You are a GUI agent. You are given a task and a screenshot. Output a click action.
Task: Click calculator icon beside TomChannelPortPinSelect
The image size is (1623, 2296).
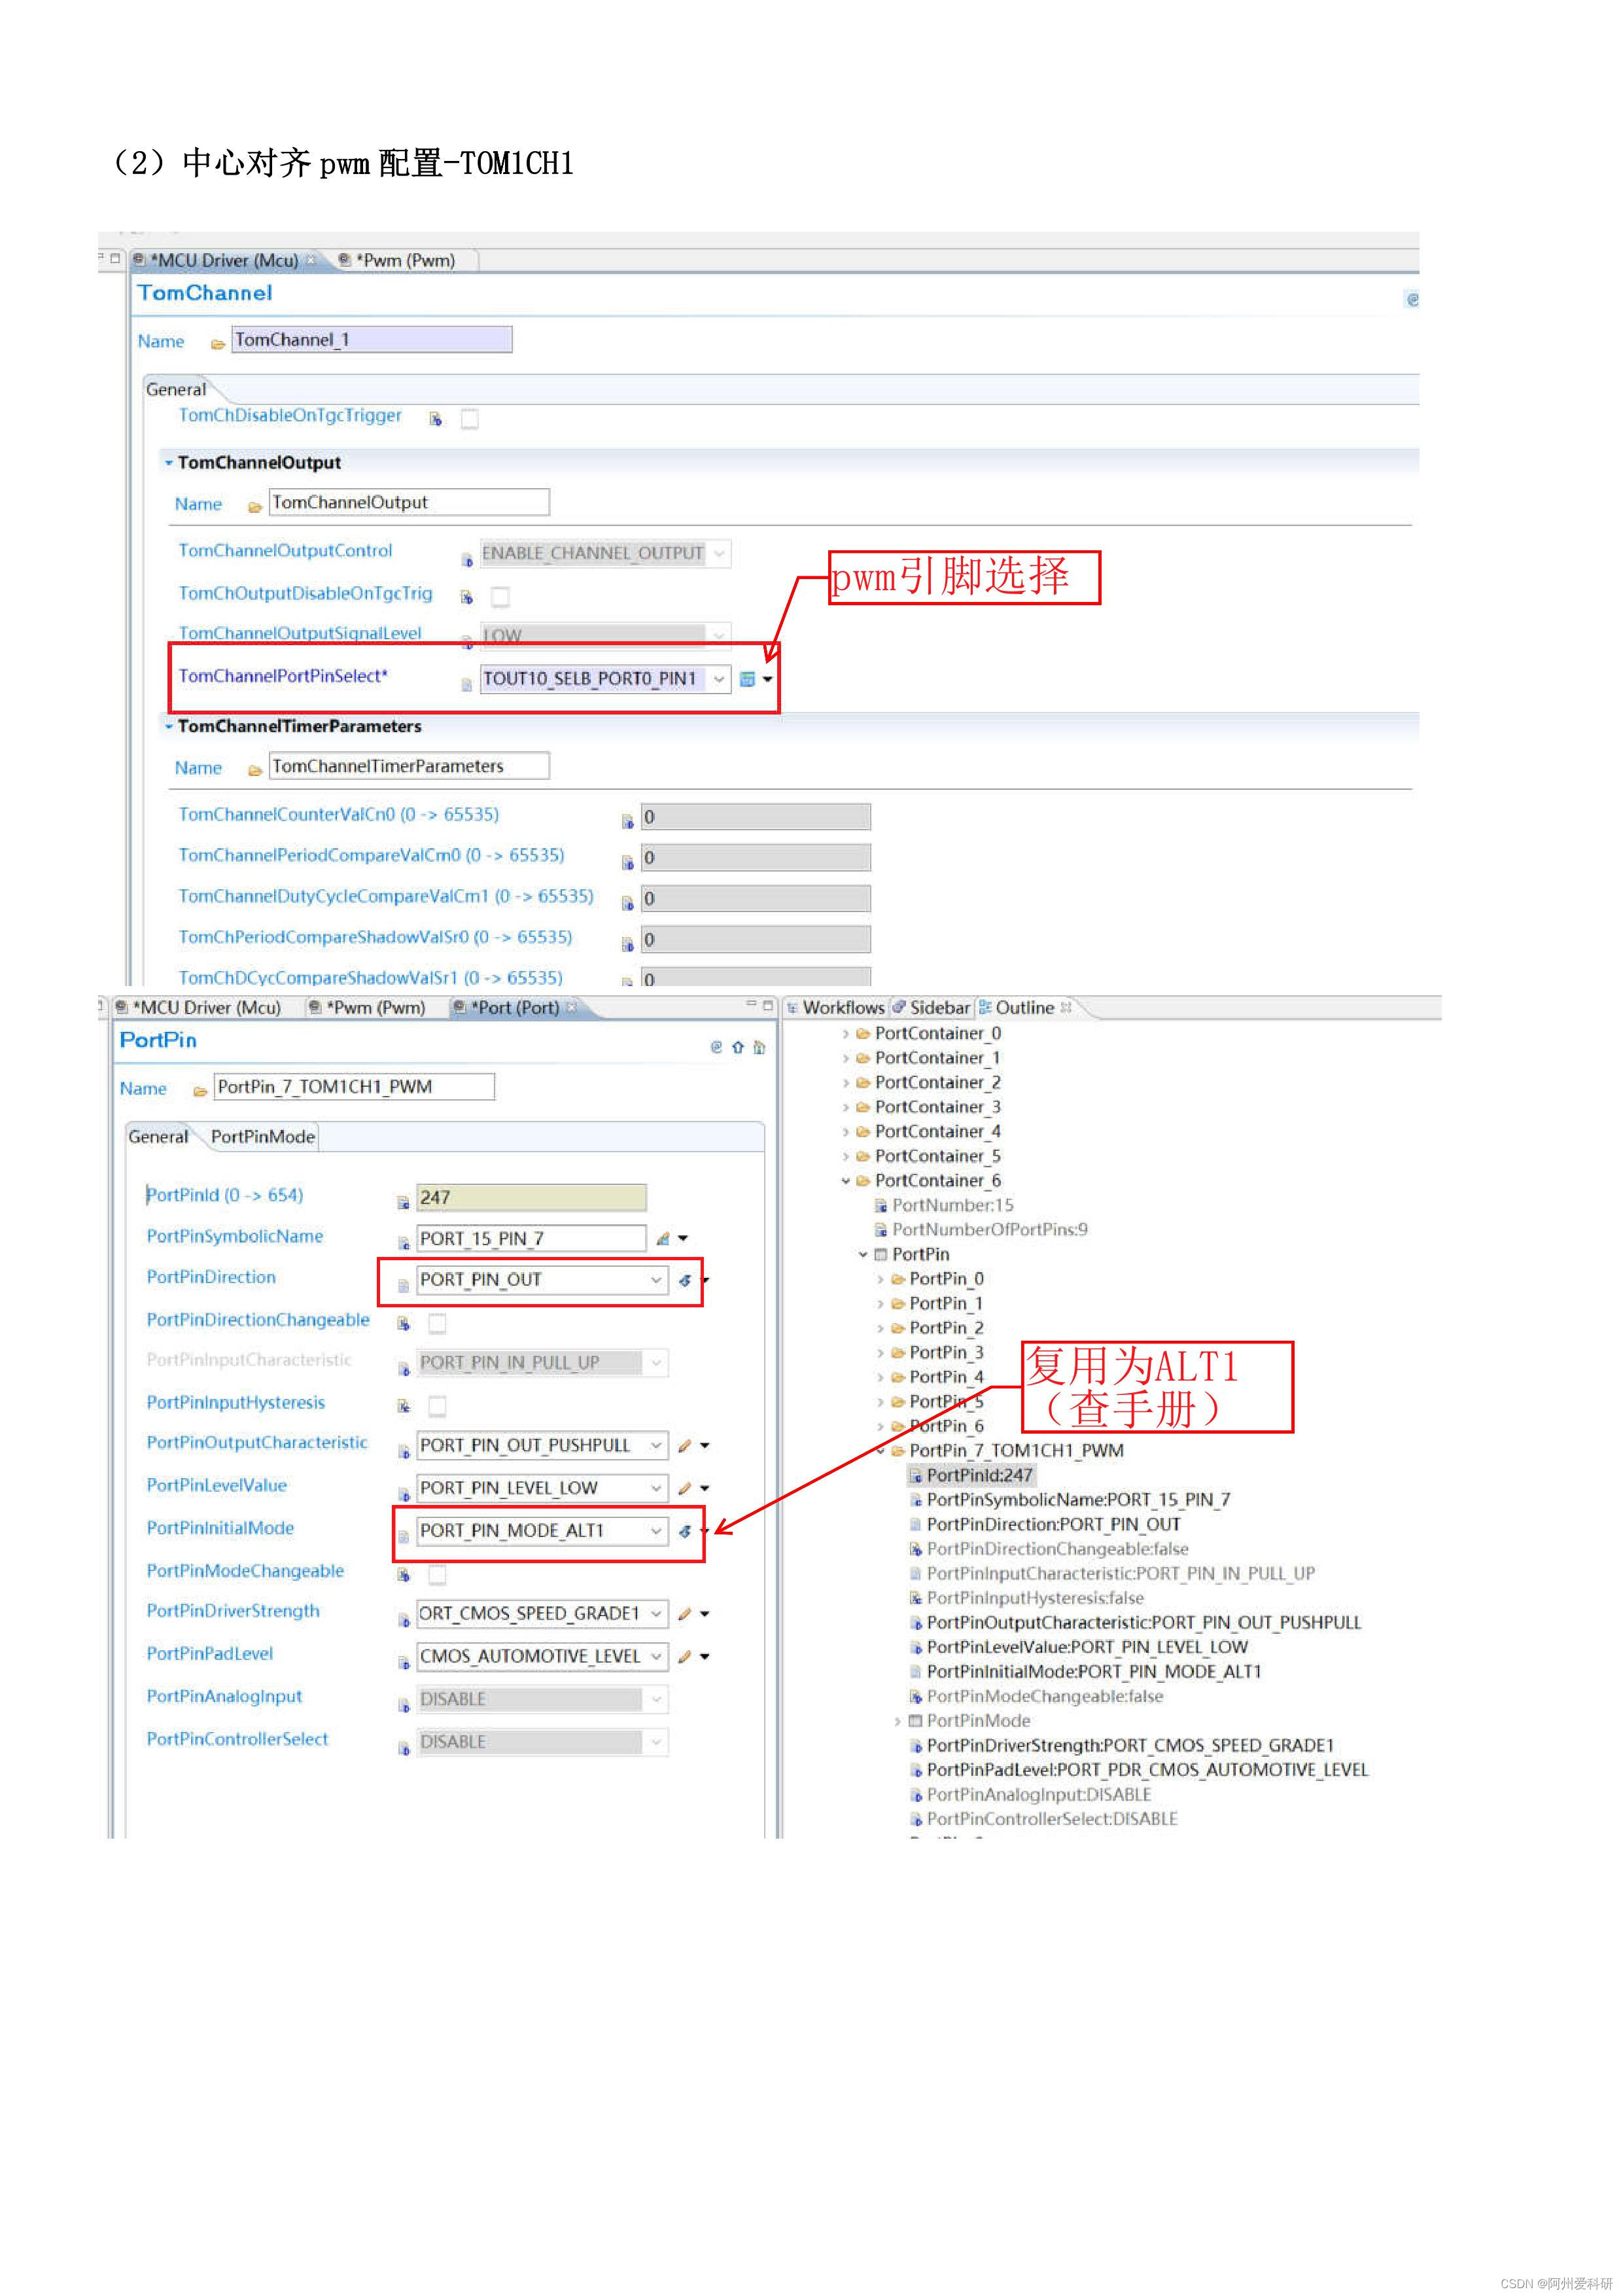(x=746, y=679)
